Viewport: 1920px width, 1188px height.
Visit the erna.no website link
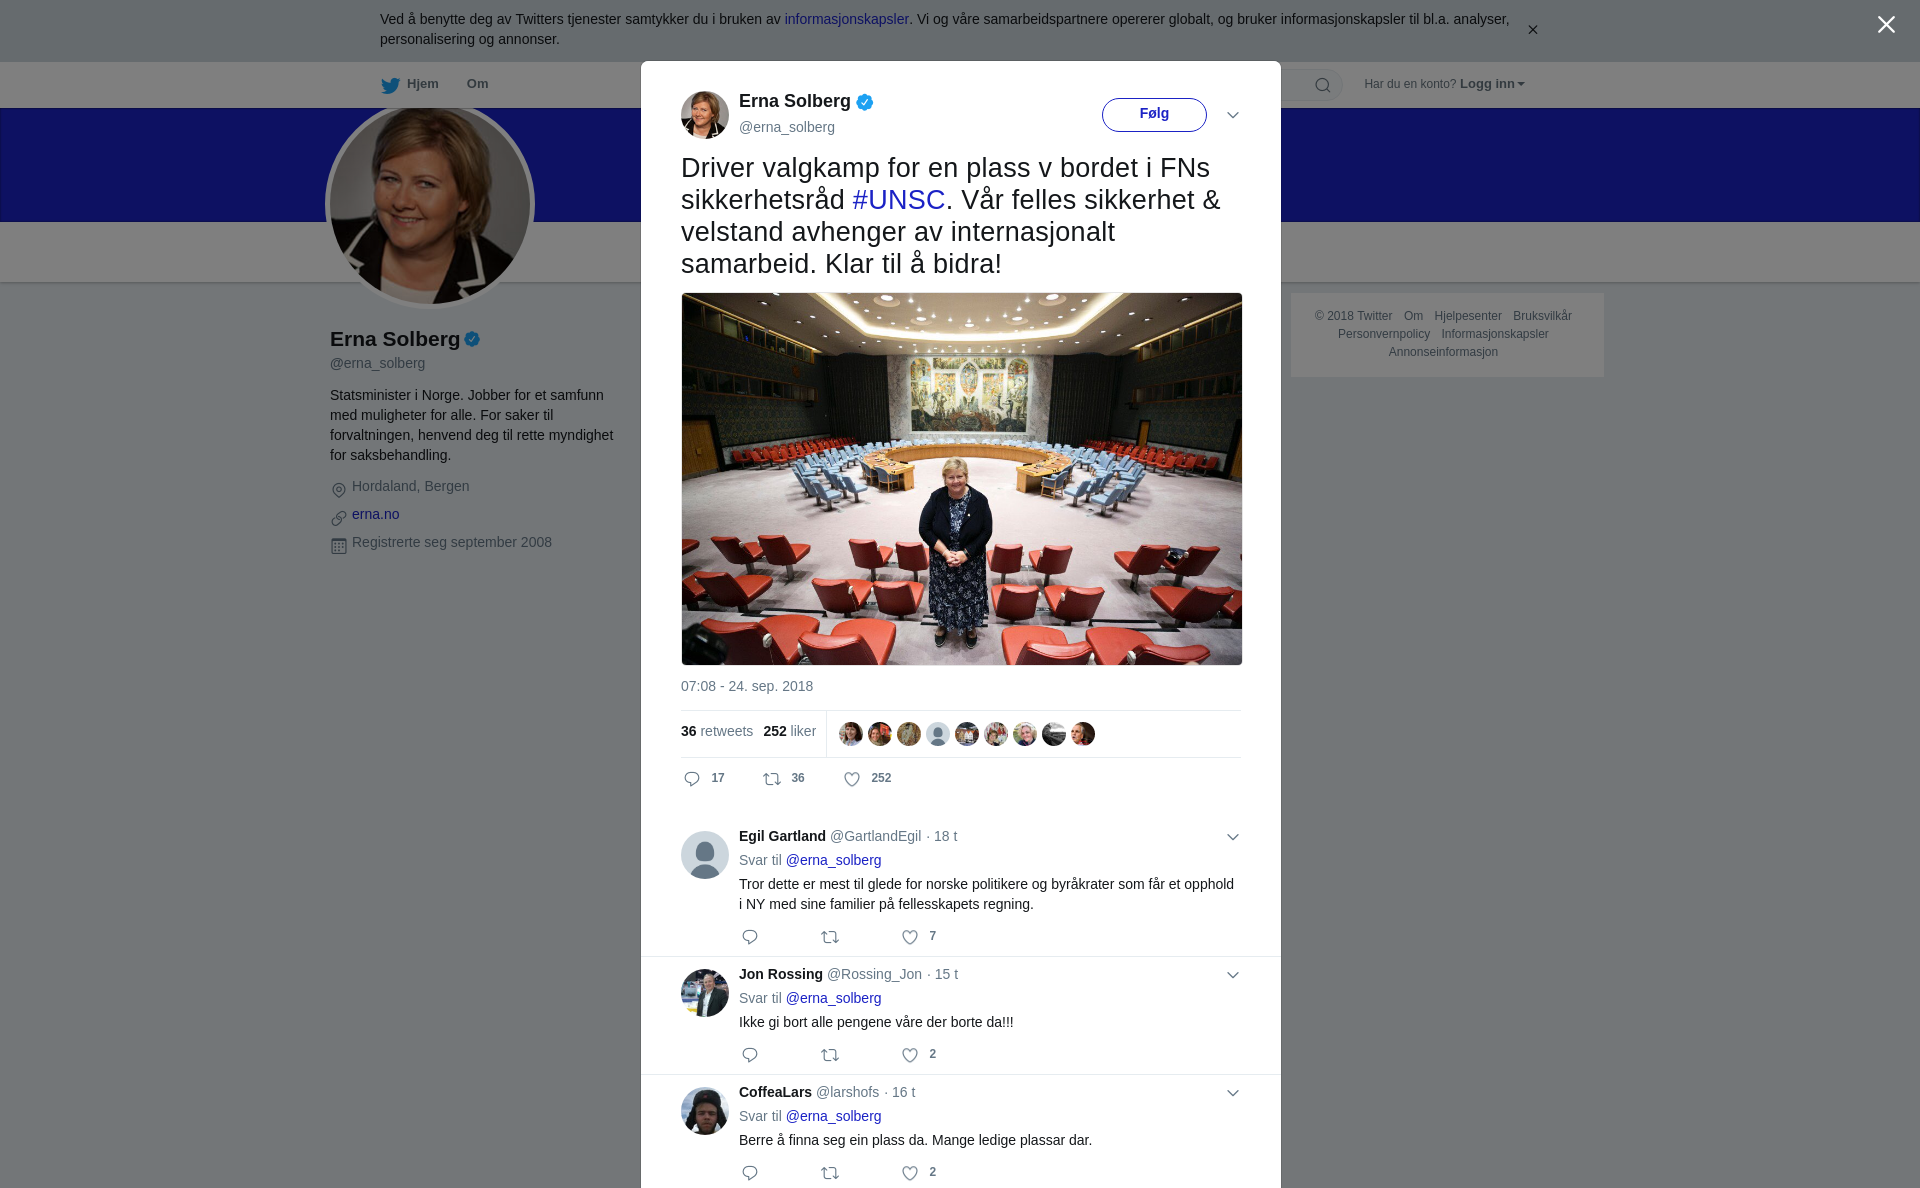tap(375, 514)
